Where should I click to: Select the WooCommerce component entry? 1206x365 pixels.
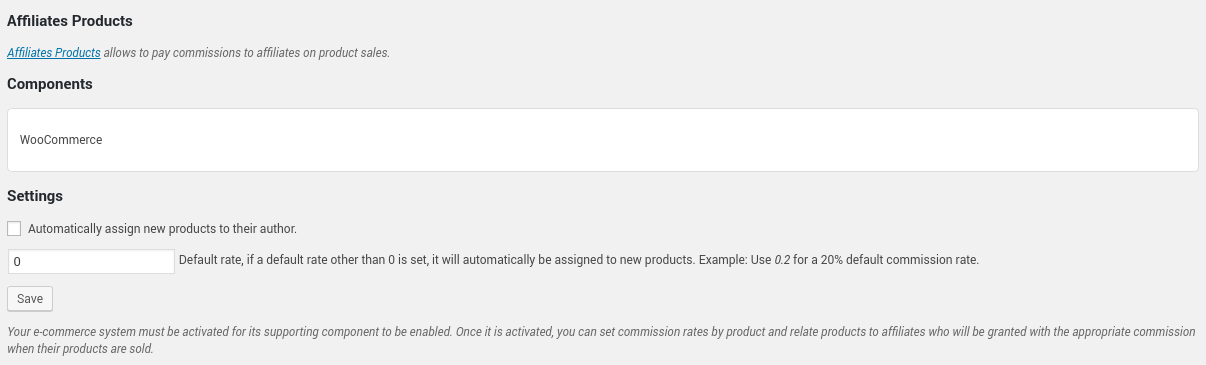pyautogui.click(x=61, y=140)
